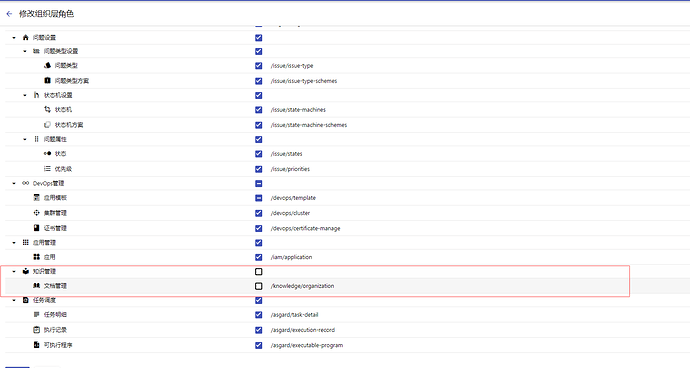Click the home icon of 问题设置
690x368 pixels.
tap(26, 37)
